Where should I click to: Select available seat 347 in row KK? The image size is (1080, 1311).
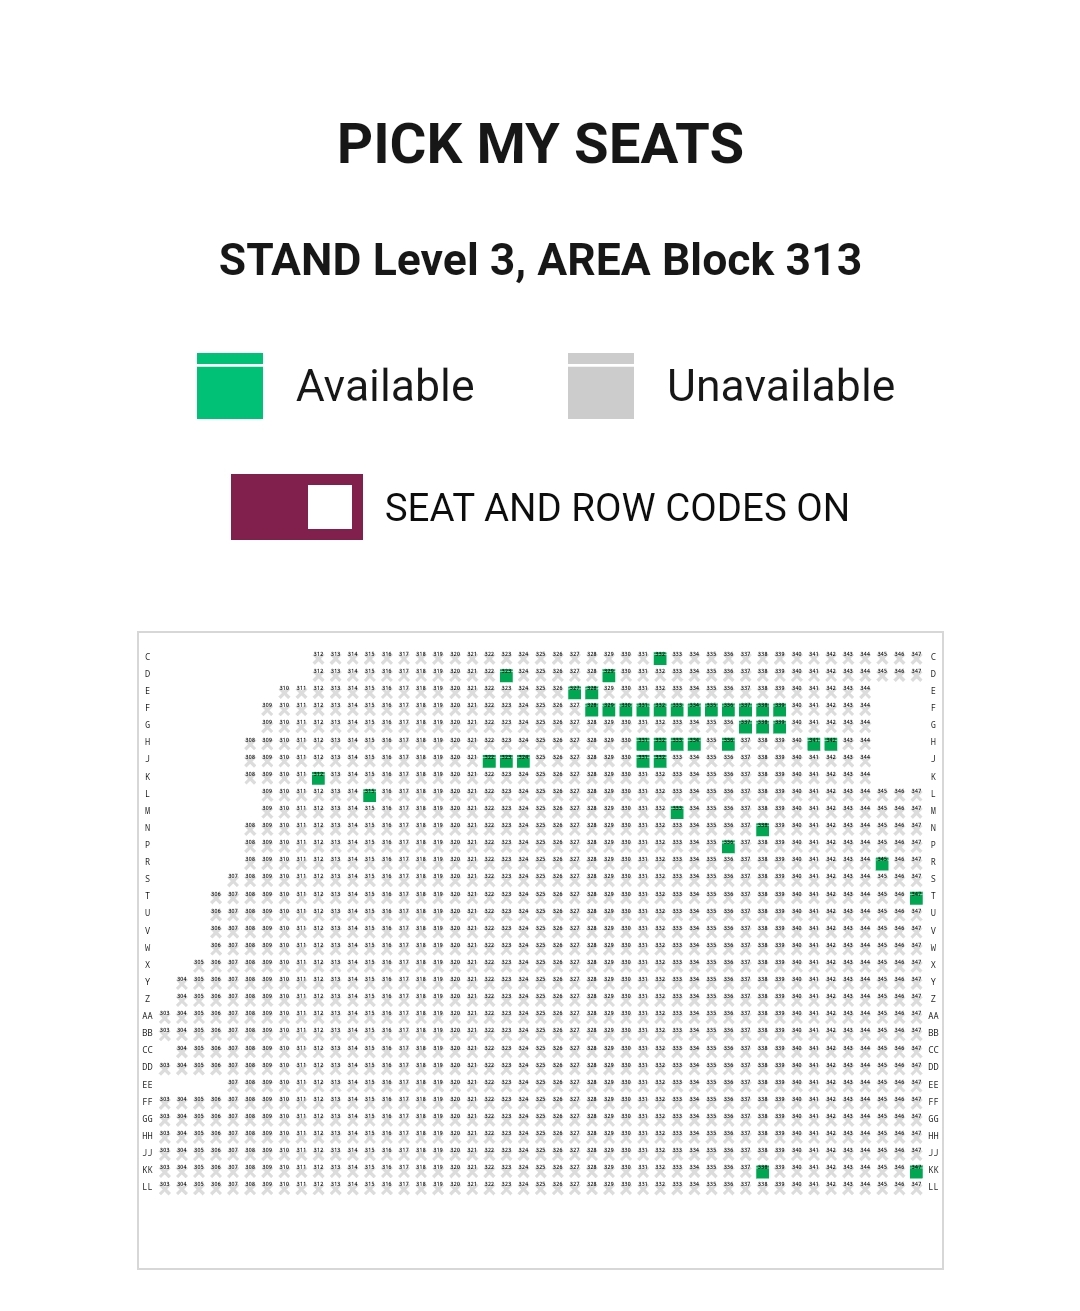[916, 1171]
